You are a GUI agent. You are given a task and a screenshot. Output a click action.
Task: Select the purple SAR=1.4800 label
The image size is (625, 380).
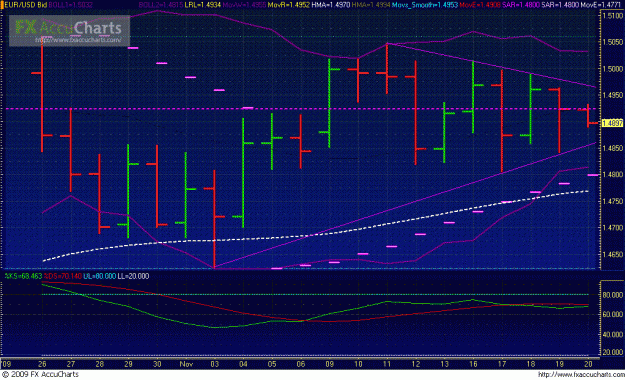[x=521, y=5]
